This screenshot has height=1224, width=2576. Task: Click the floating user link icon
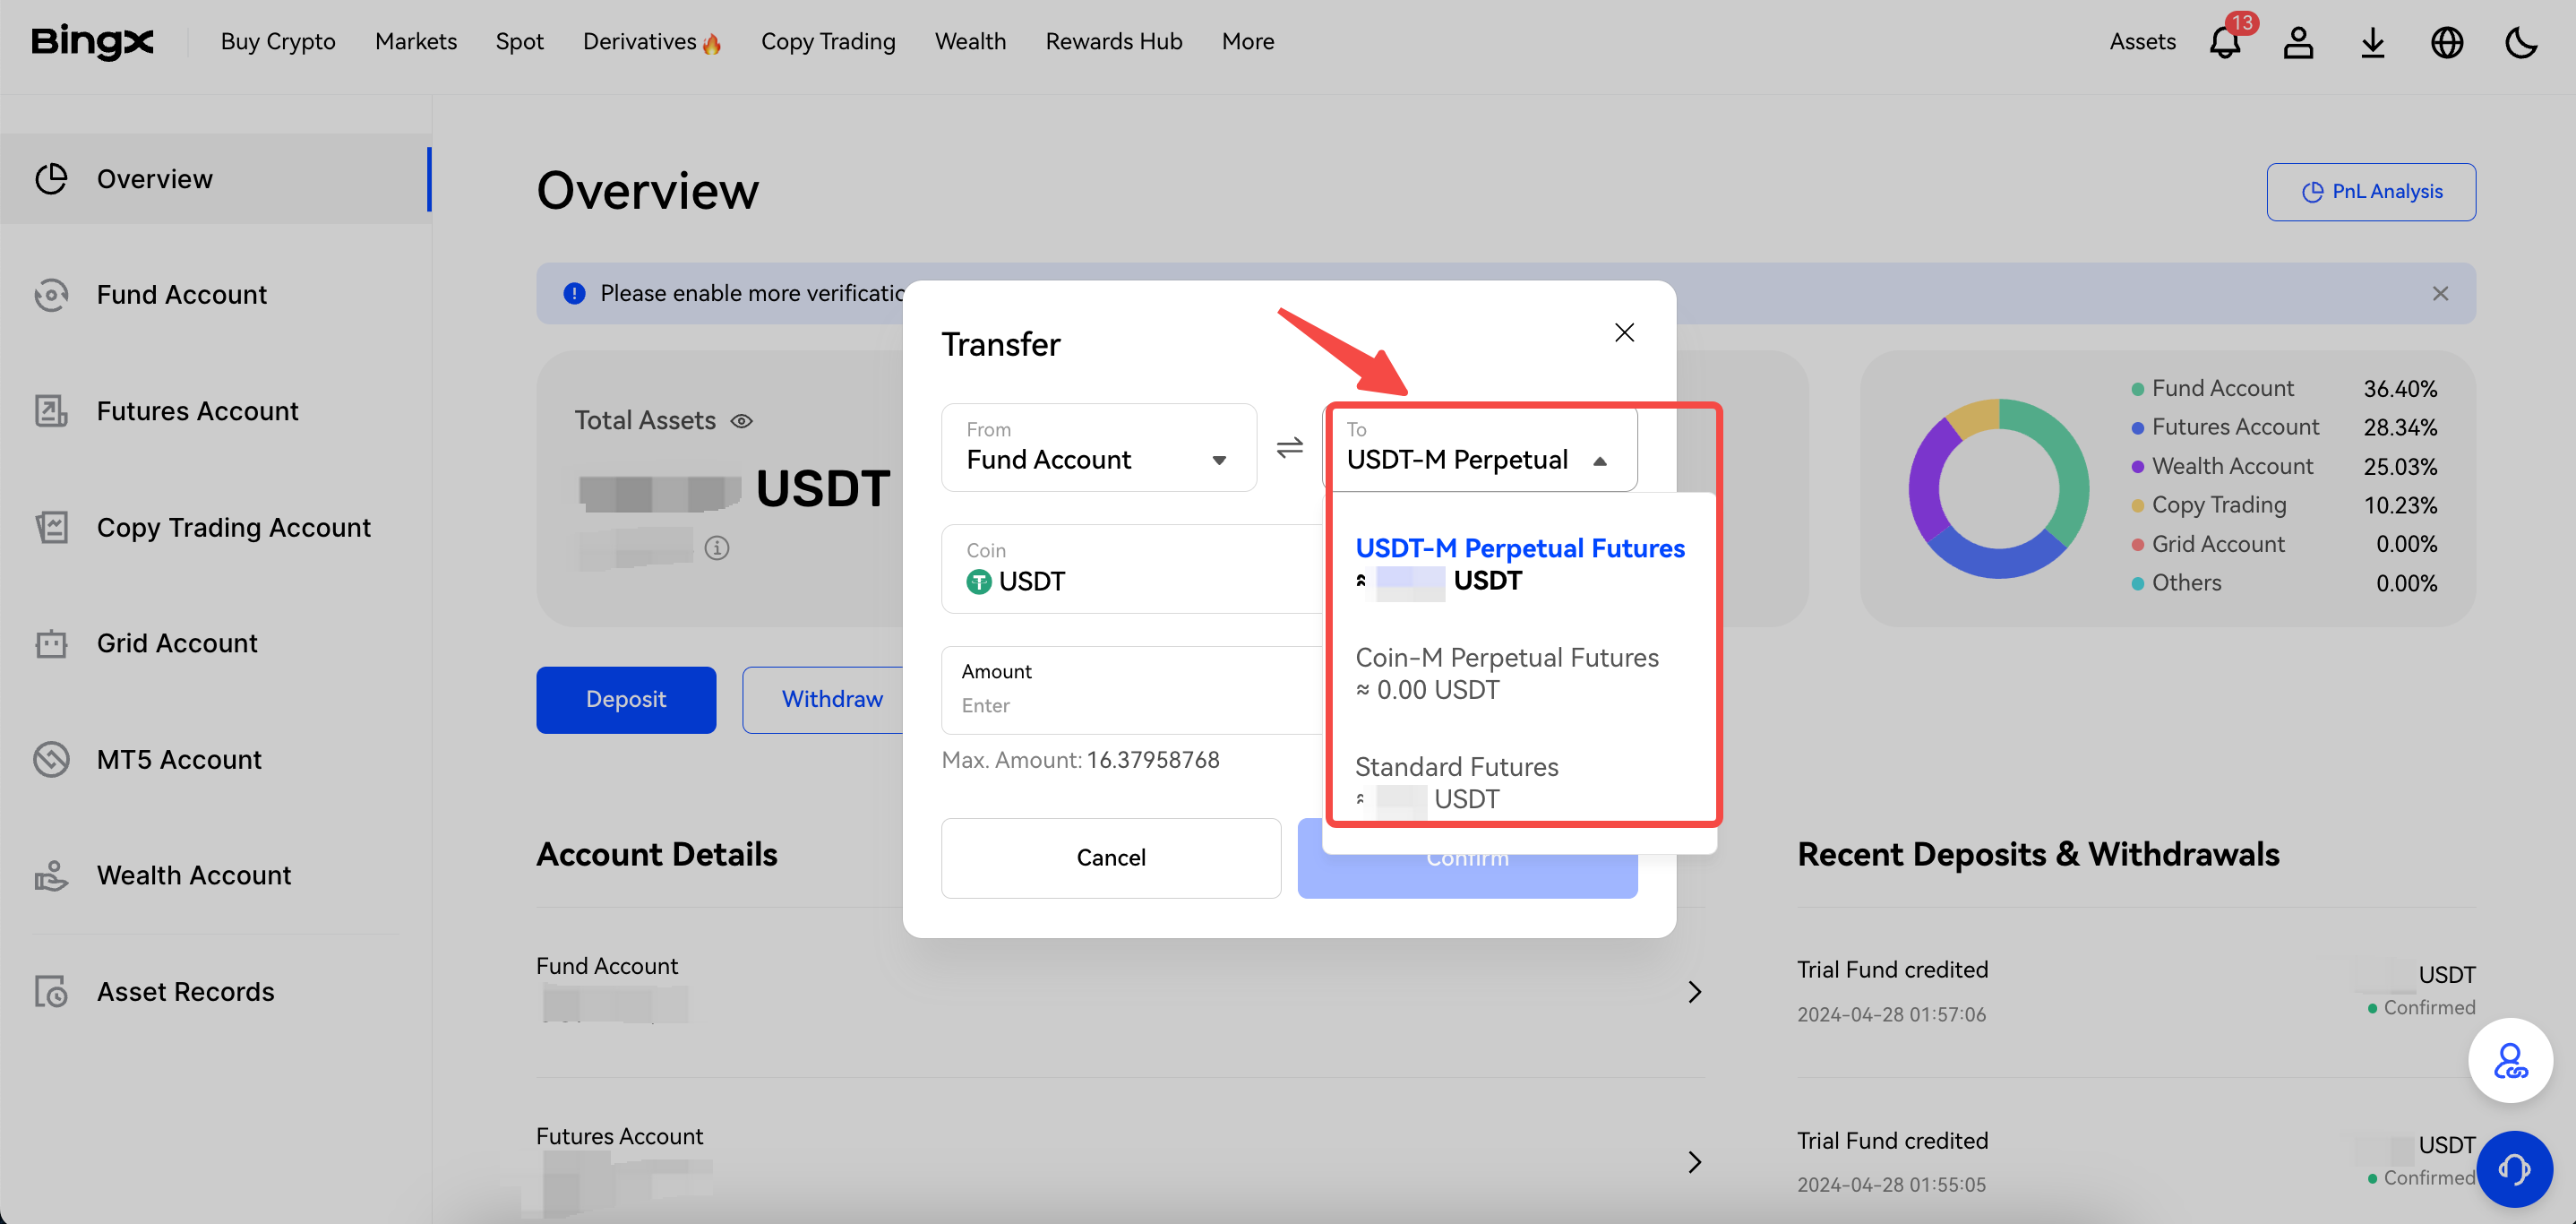click(2509, 1059)
